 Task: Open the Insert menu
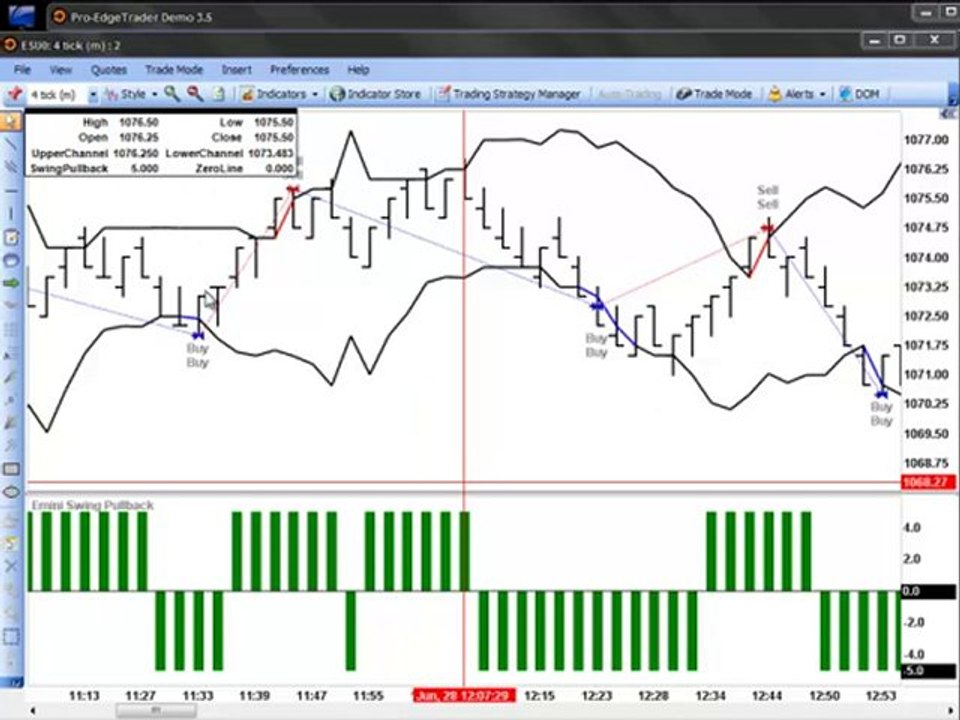point(236,69)
